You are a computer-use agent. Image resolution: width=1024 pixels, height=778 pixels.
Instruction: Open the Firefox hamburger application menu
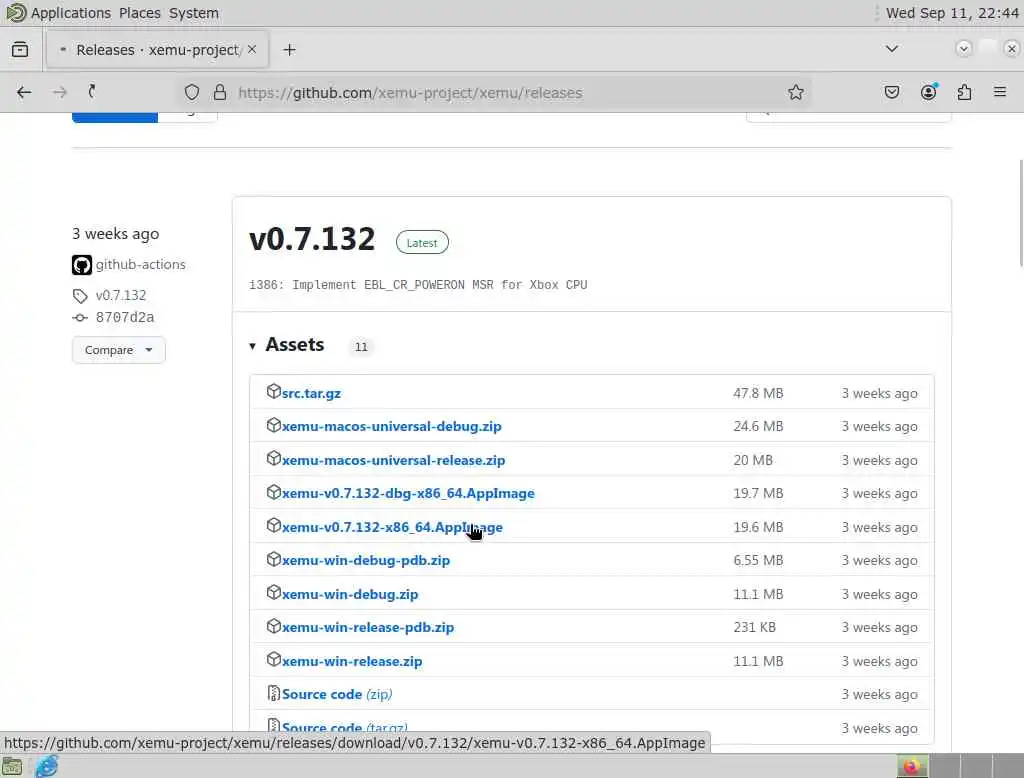1000,92
